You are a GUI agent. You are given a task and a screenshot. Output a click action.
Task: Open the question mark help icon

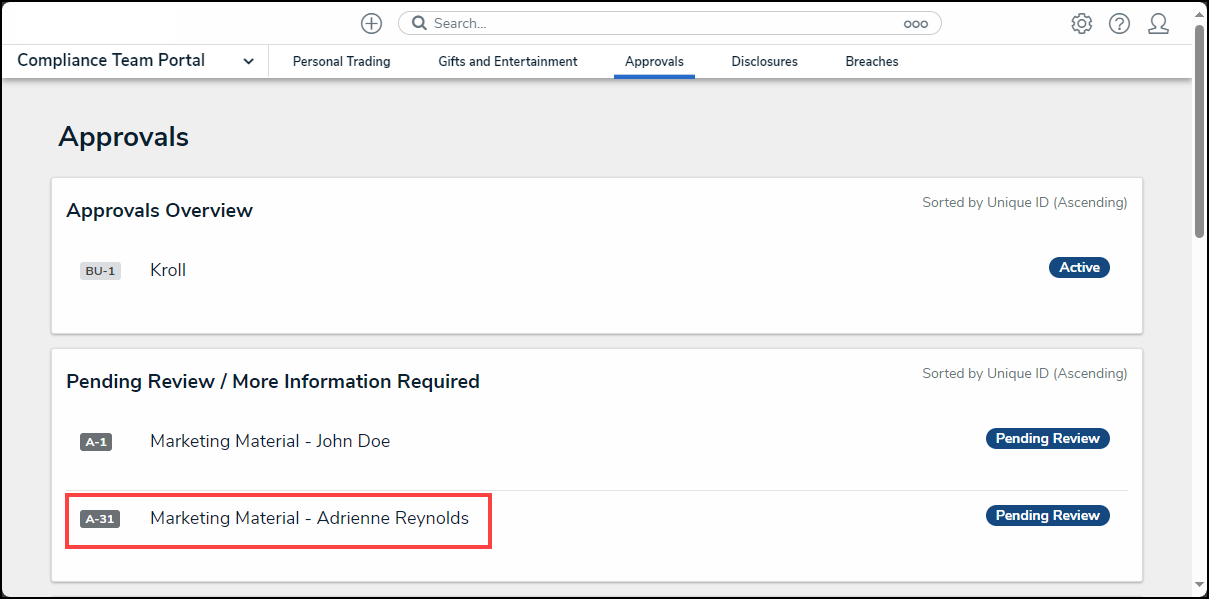(x=1119, y=24)
